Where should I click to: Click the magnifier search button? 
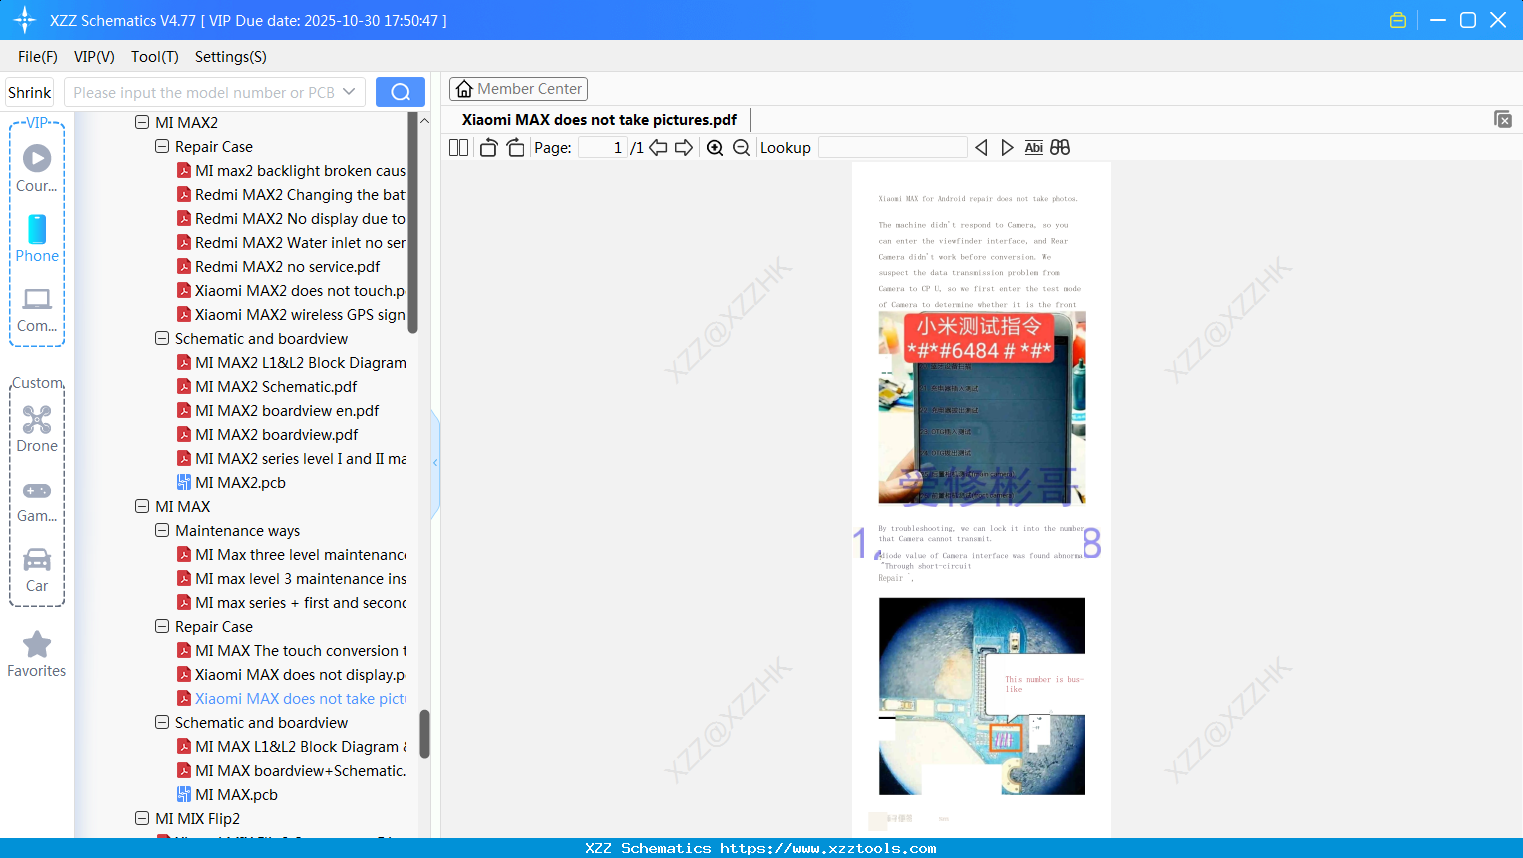click(x=400, y=92)
